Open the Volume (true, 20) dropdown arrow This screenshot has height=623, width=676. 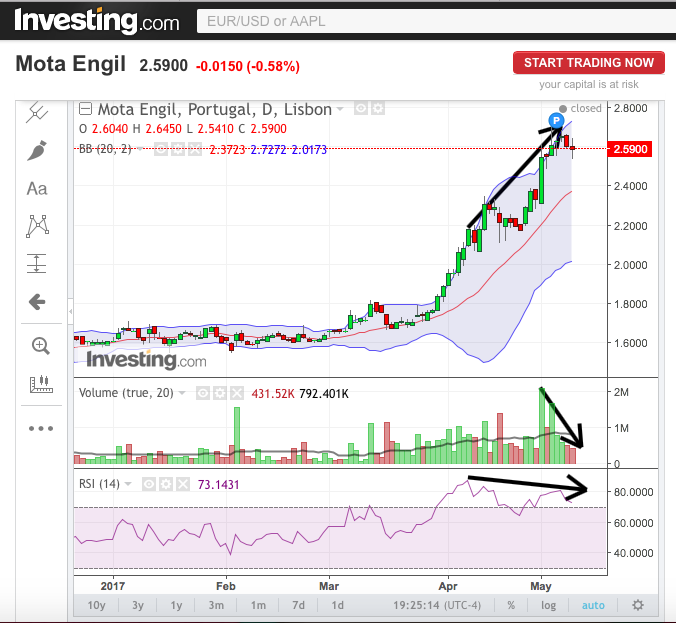click(182, 393)
